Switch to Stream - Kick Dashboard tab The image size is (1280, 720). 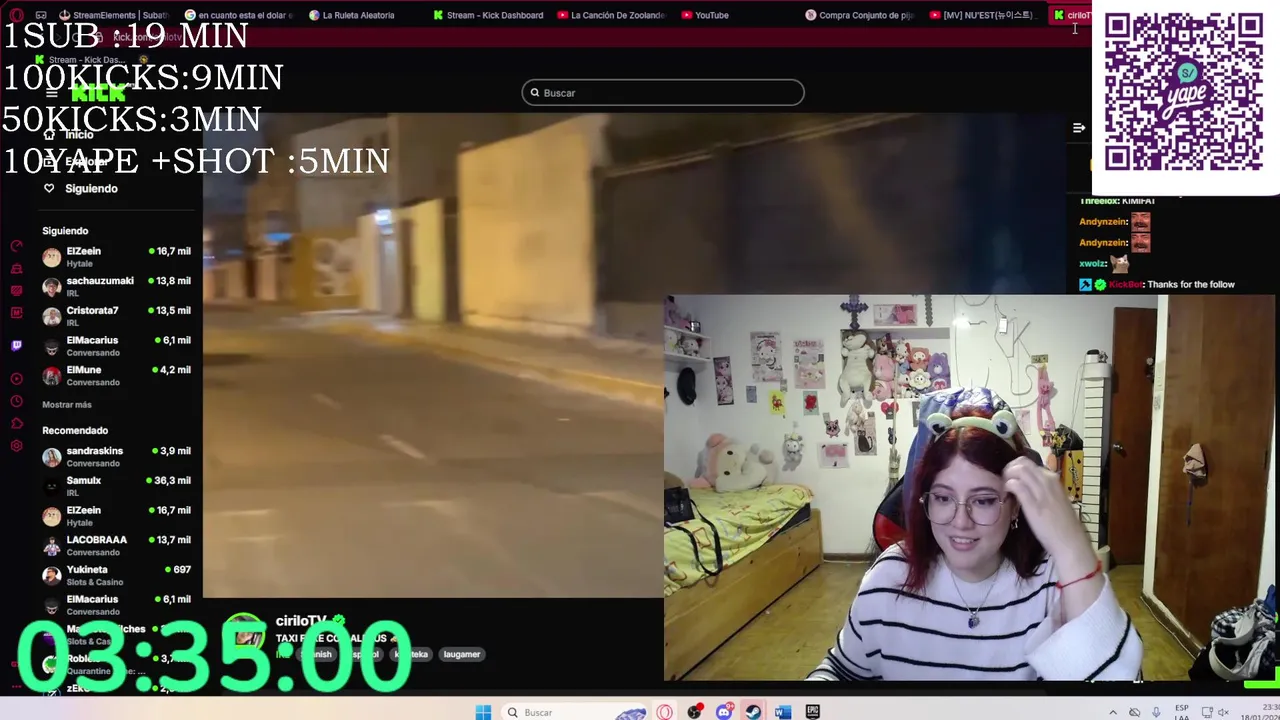coord(490,15)
